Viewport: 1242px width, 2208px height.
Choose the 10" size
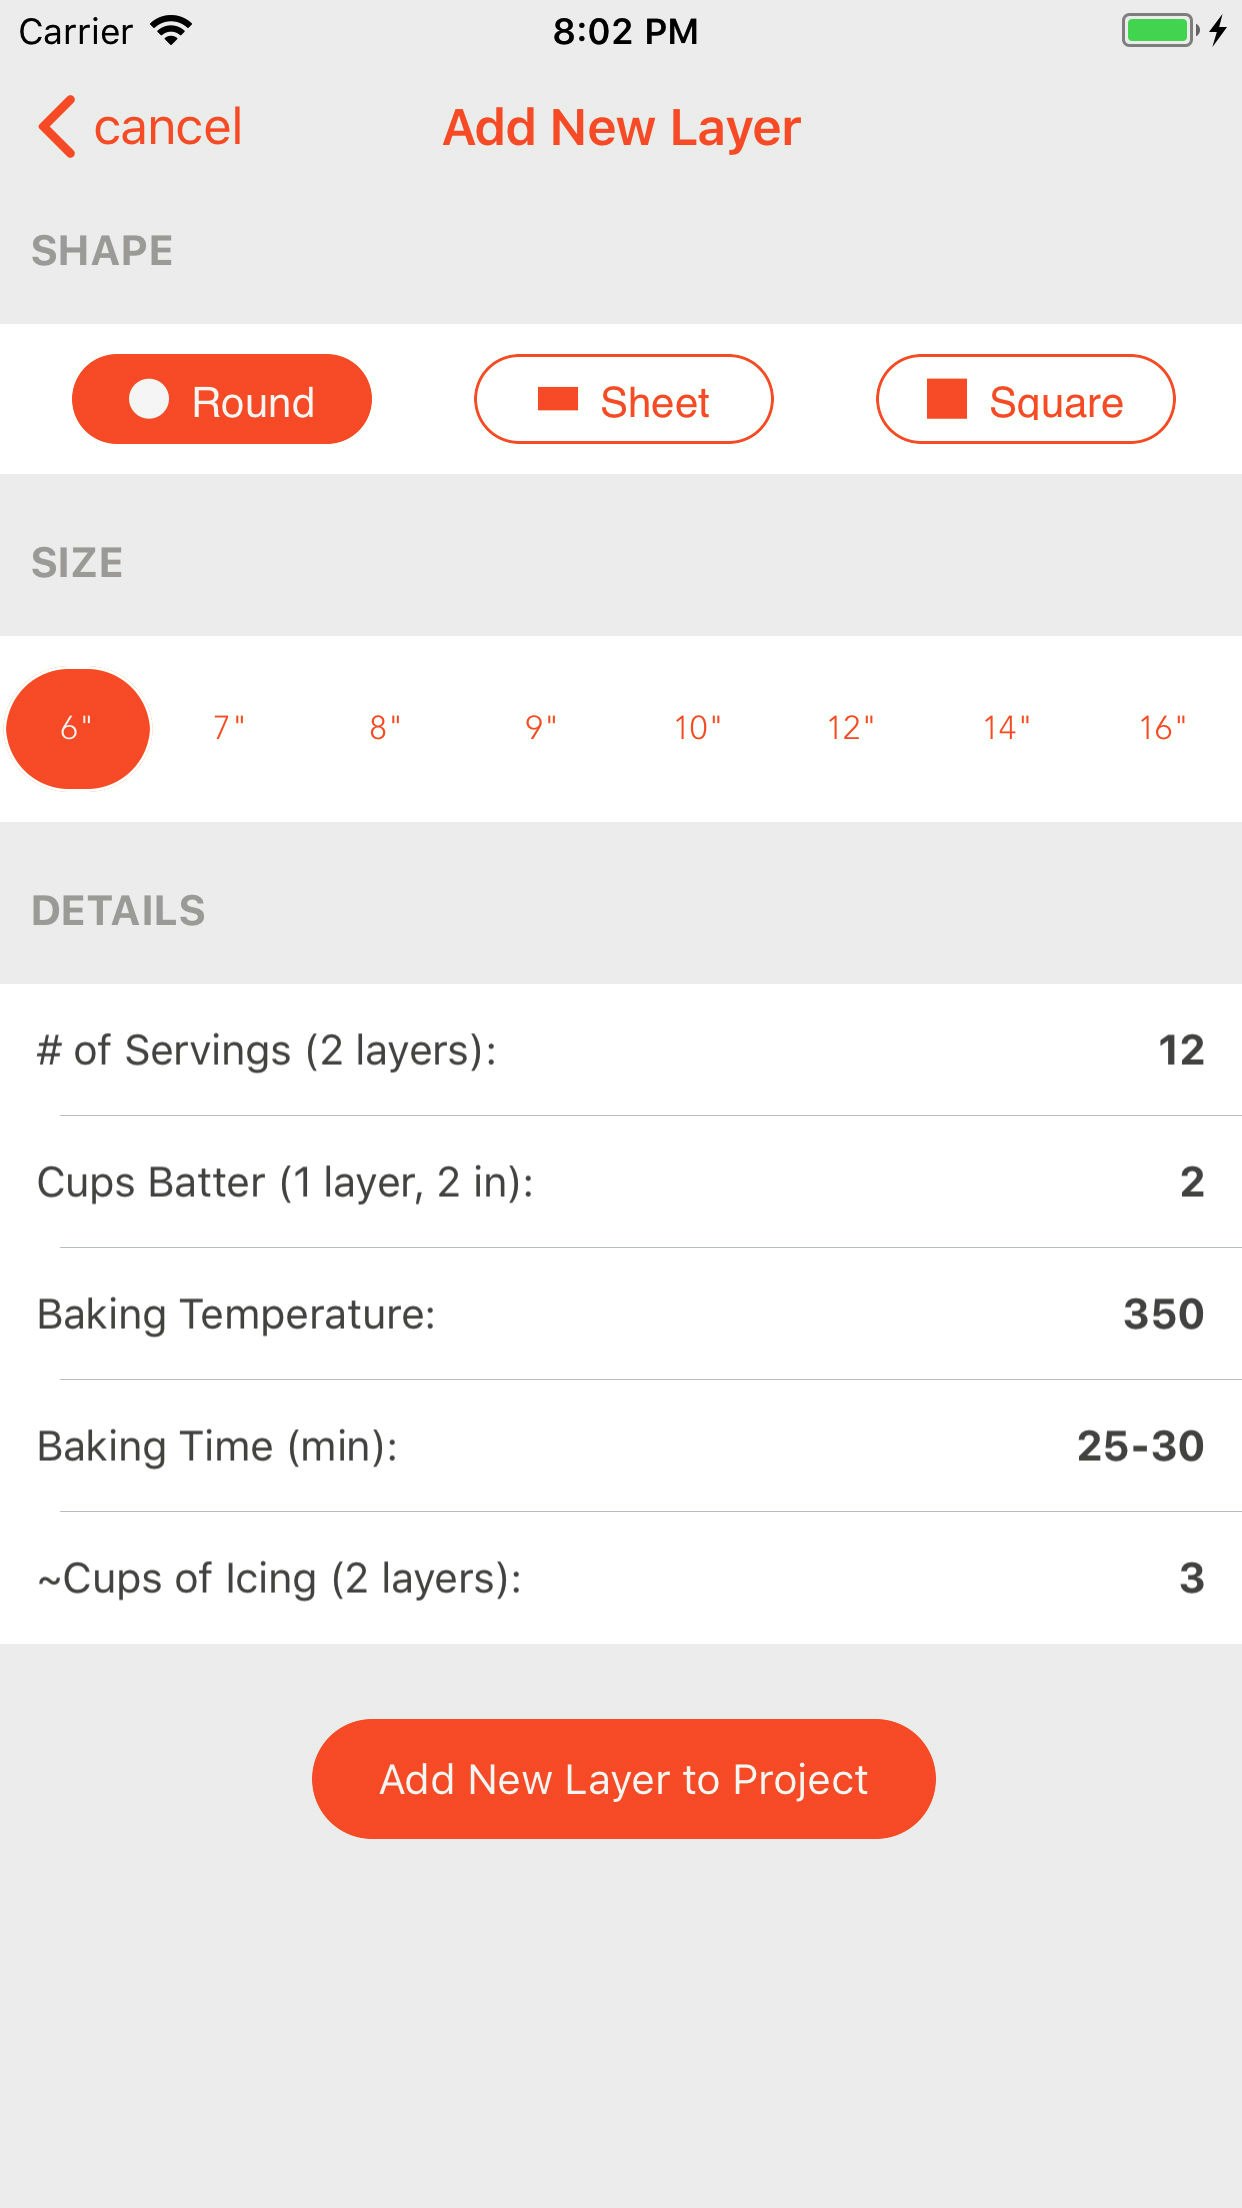point(697,728)
